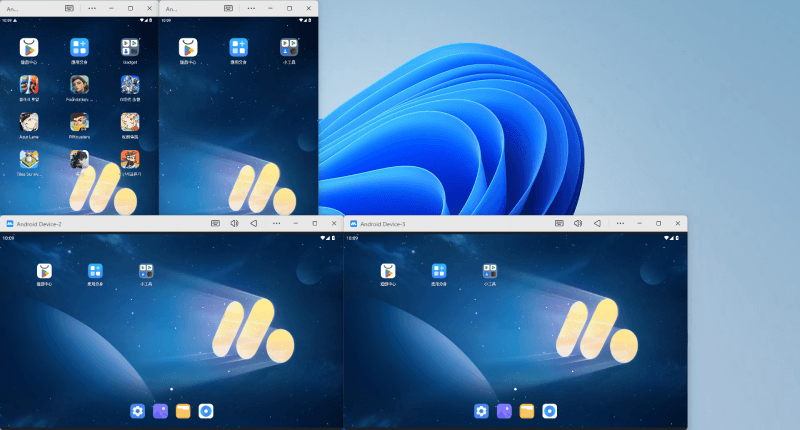Viewport: 800px width, 430px height.
Task: Tap the Wi-Fi status icon in Android Device-3
Action: (667, 238)
